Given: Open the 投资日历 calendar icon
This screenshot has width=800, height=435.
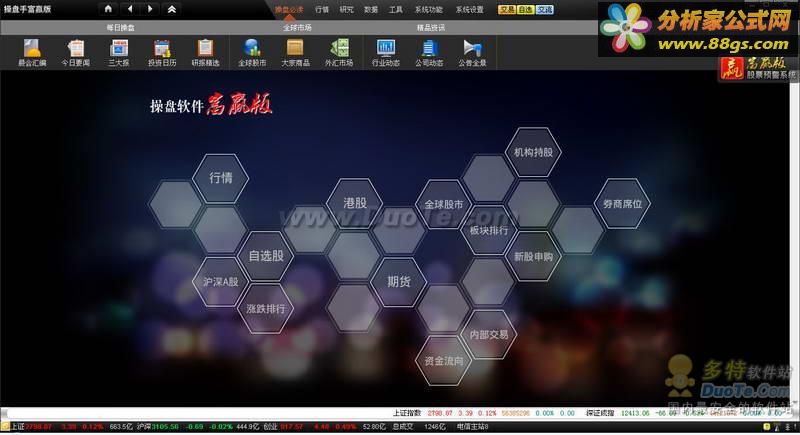Looking at the screenshot, I should 162,53.
